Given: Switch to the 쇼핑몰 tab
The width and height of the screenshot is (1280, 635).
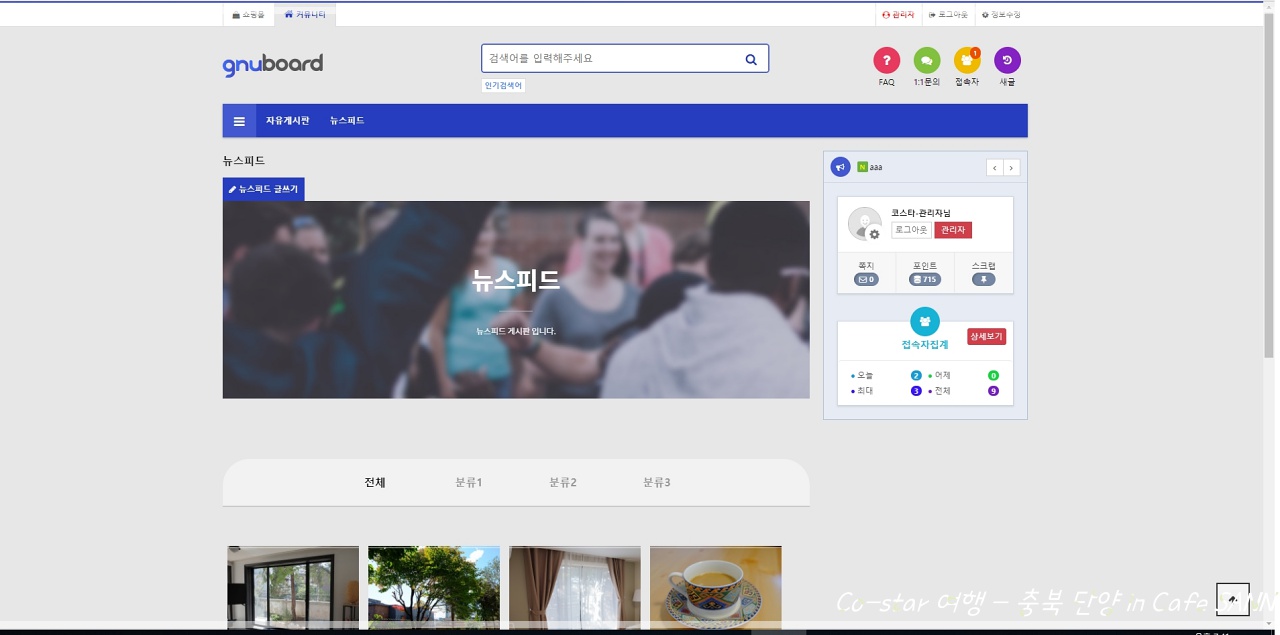Looking at the screenshot, I should tap(249, 15).
